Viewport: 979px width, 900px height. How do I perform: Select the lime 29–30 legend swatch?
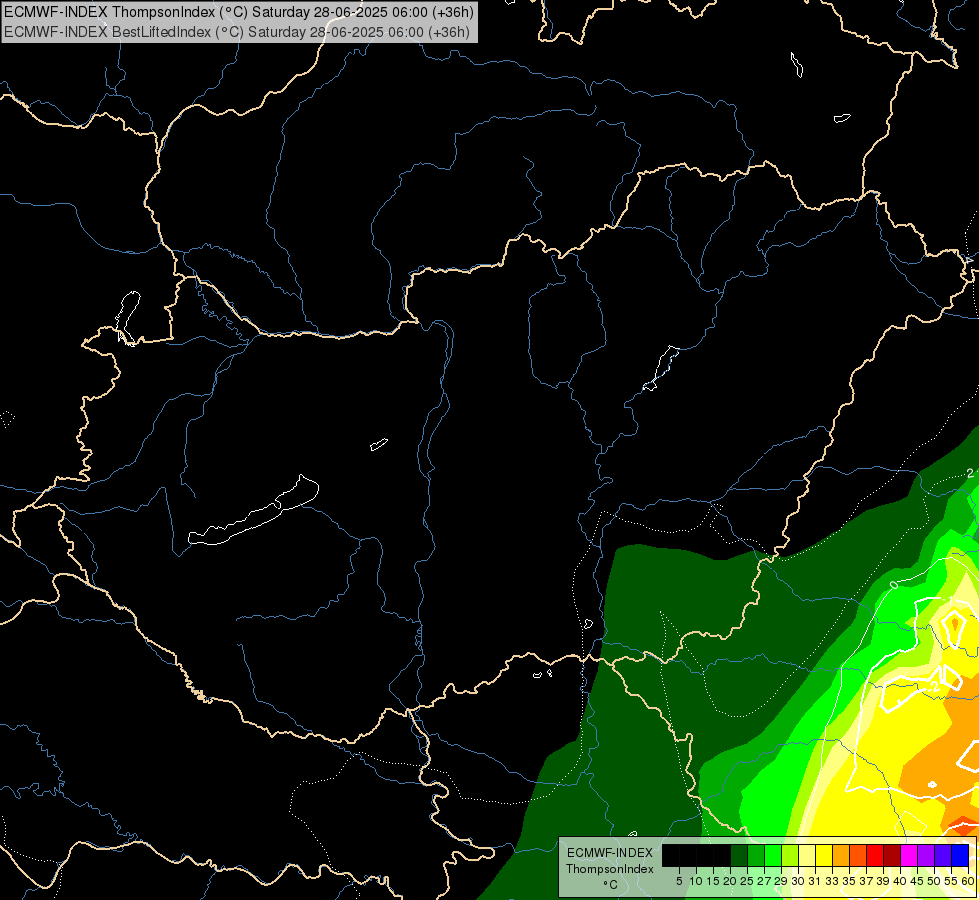[790, 855]
